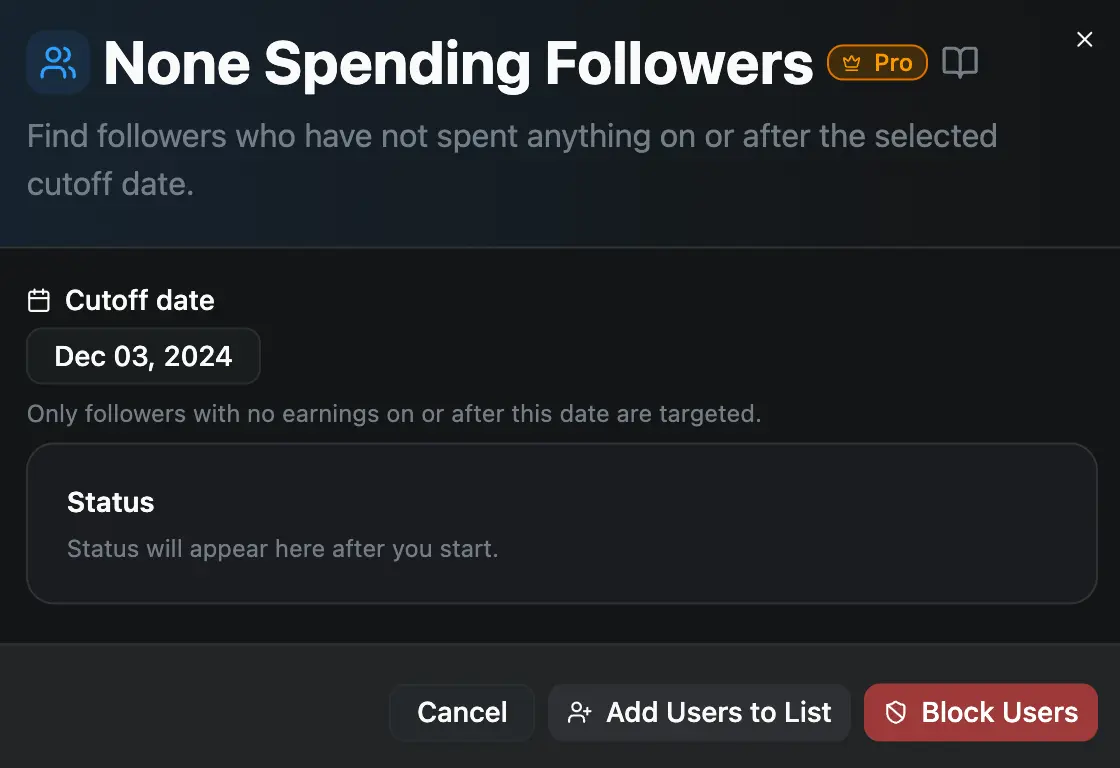This screenshot has width=1120, height=768.
Task: Click the blue followers icon beside the title
Action: click(57, 62)
